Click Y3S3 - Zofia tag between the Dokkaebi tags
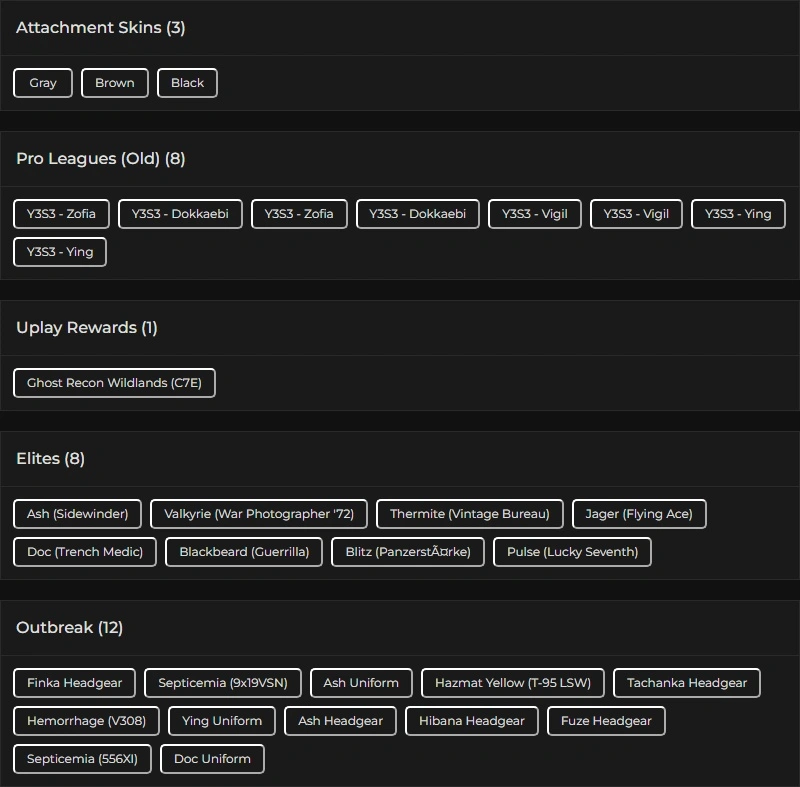The width and height of the screenshot is (800, 787). [x=299, y=214]
